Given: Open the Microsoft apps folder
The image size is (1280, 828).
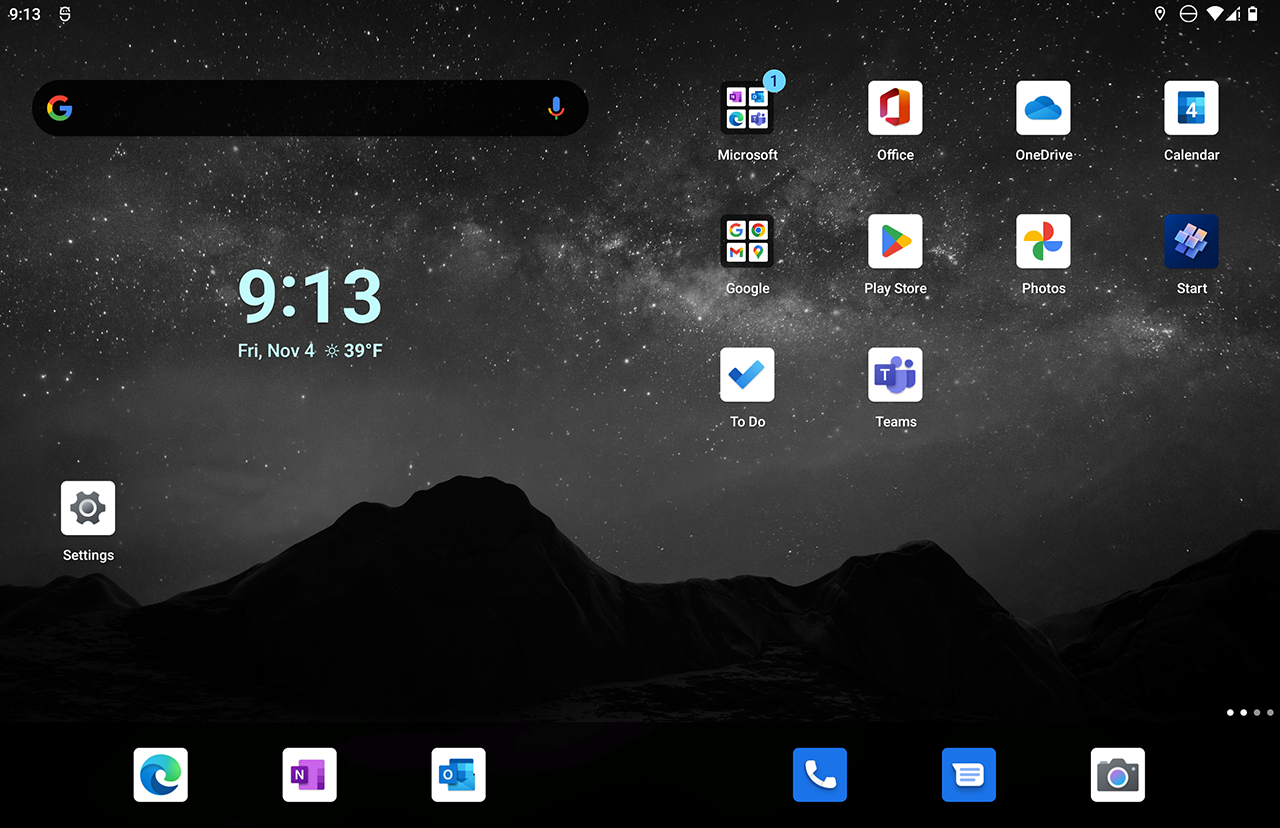Looking at the screenshot, I should (x=747, y=108).
